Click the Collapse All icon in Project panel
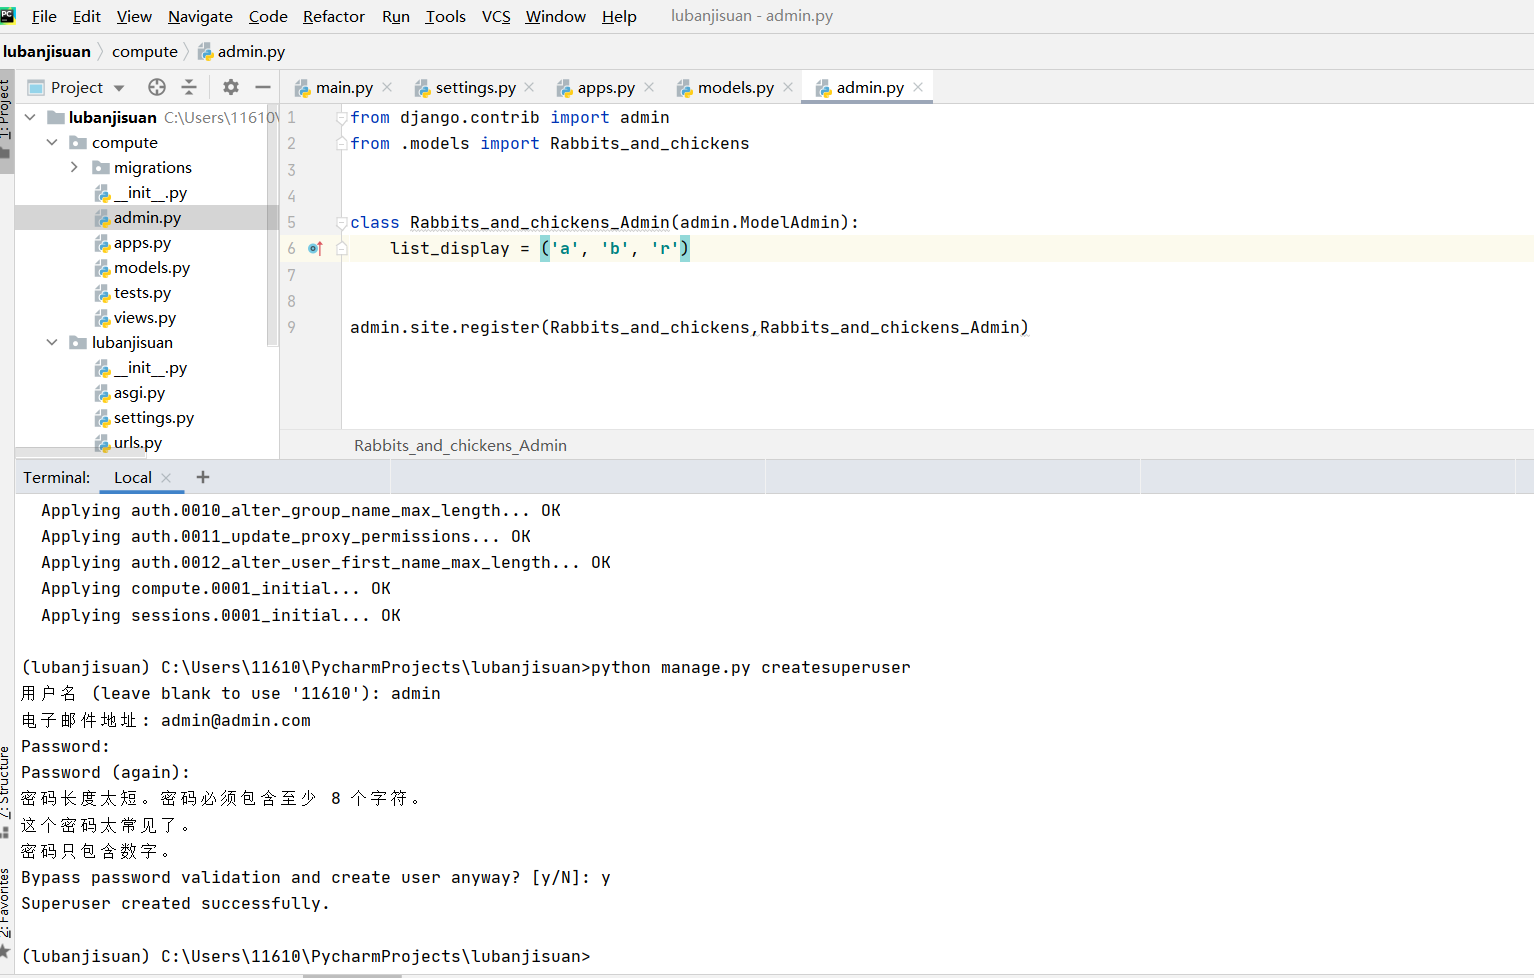 tap(189, 87)
